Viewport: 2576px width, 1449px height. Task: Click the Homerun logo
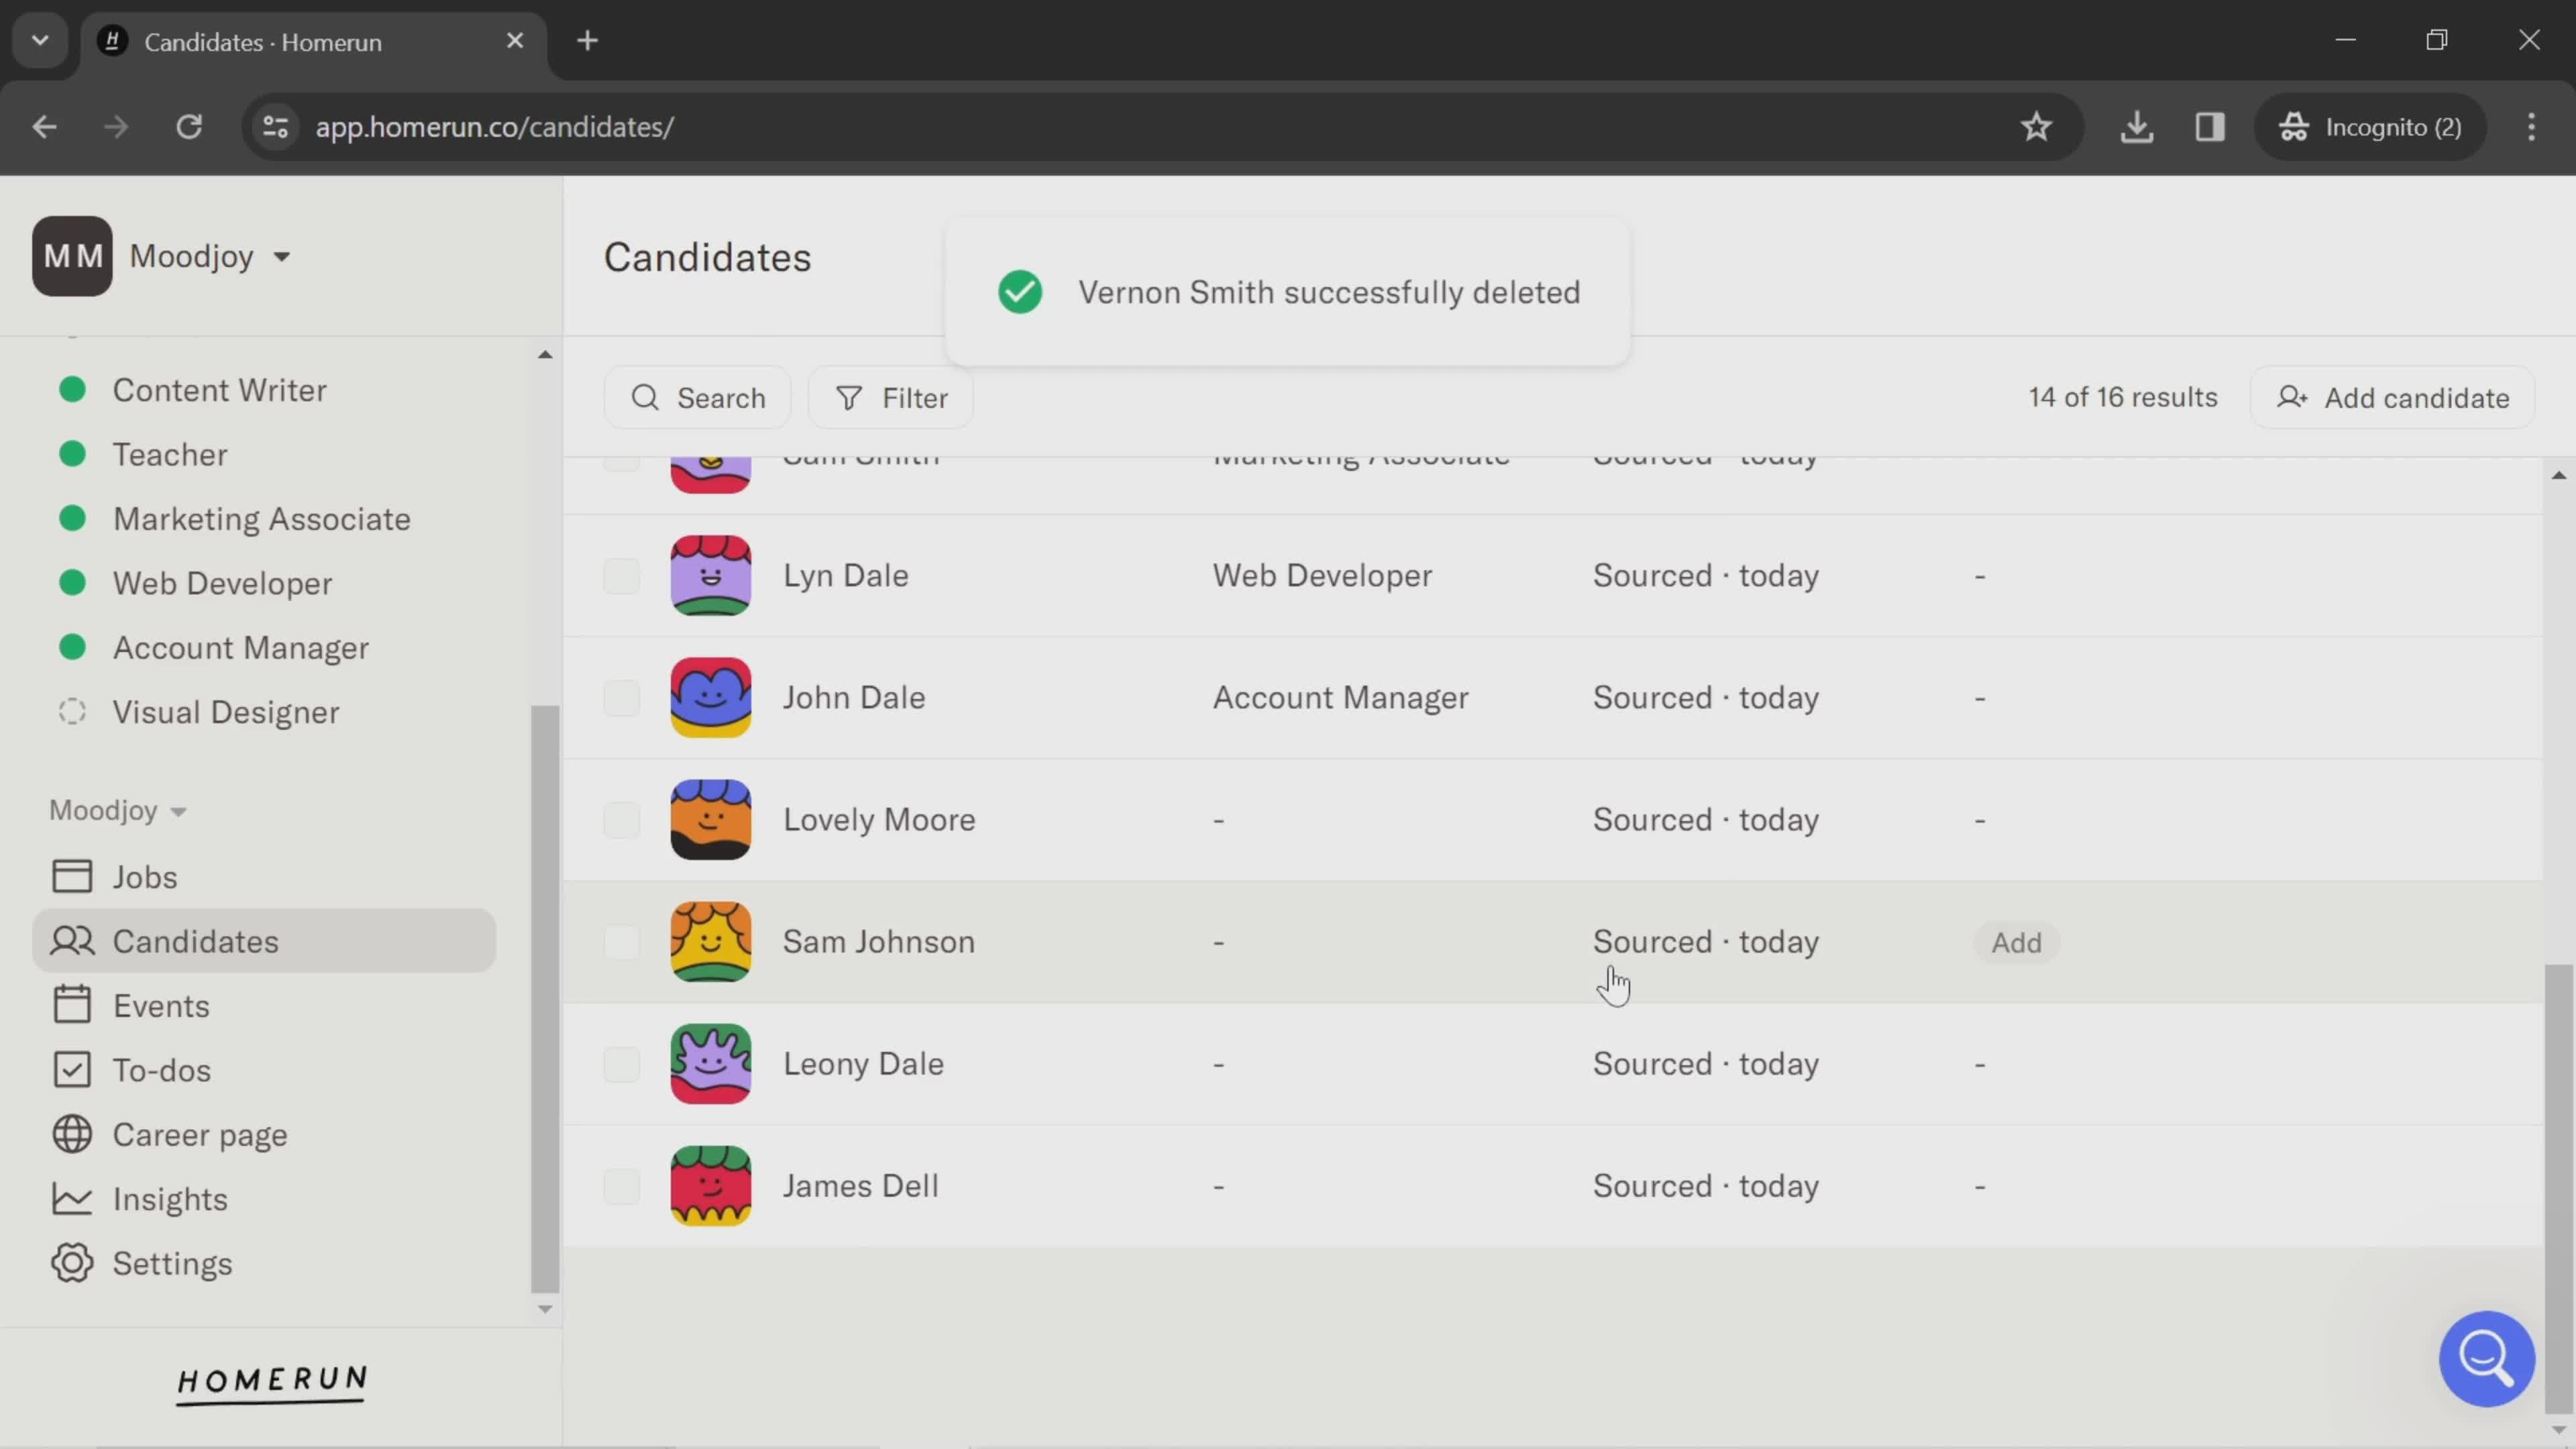(272, 1384)
